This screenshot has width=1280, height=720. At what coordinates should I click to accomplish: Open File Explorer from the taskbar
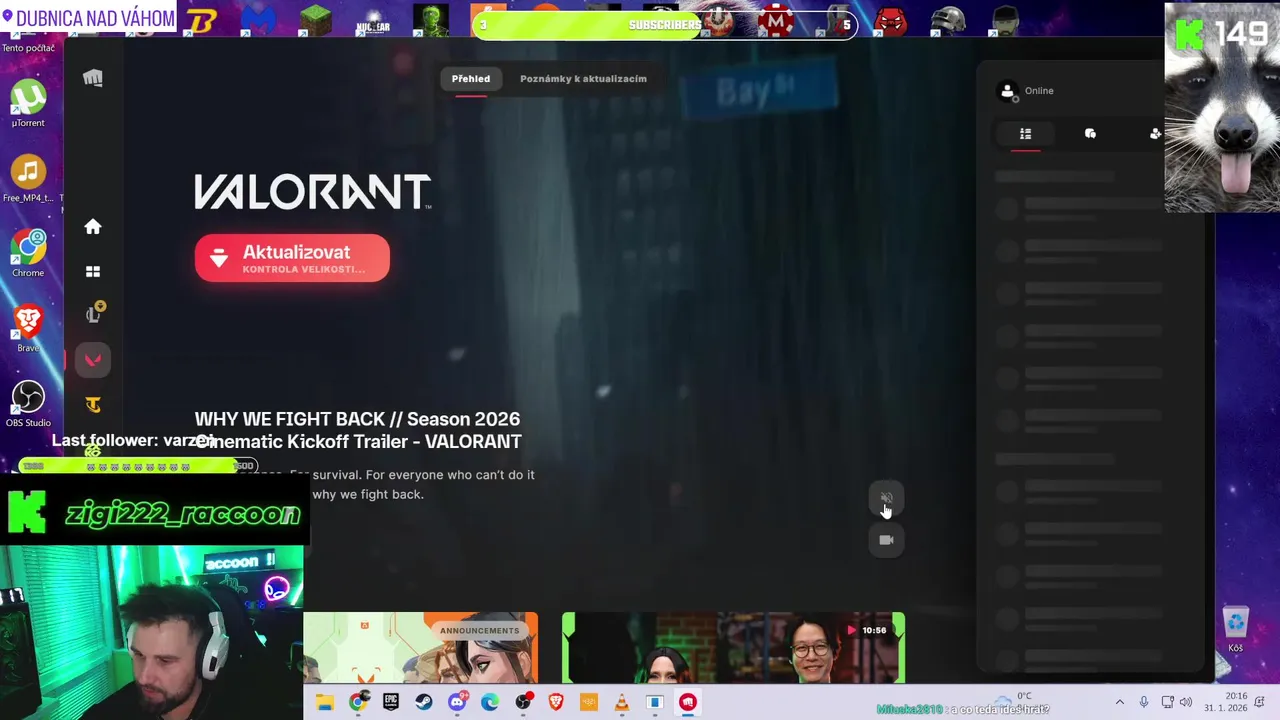(x=324, y=703)
